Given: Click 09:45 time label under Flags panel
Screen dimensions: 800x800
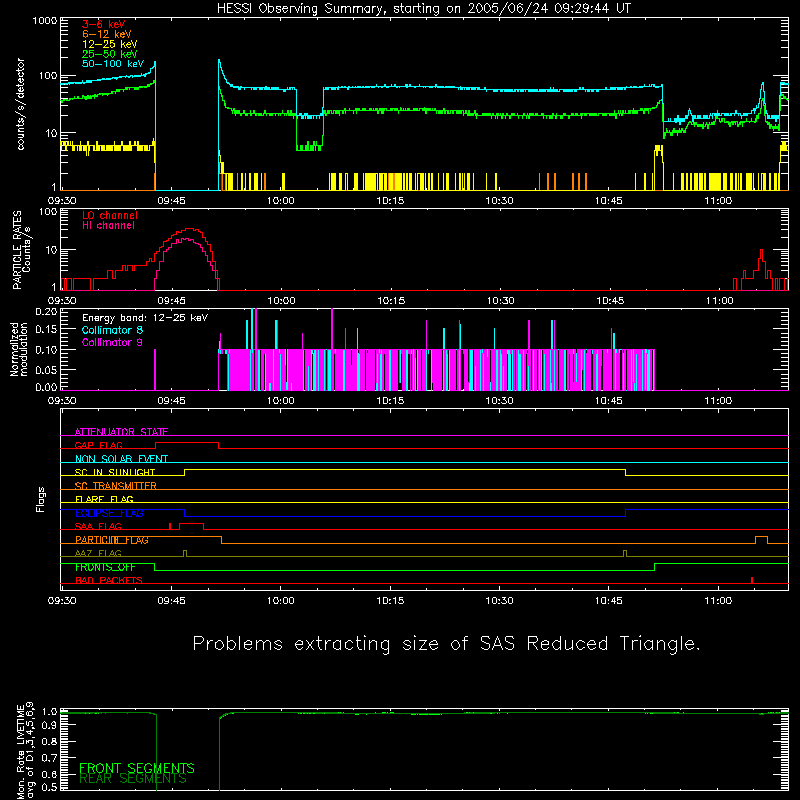Looking at the screenshot, I should click(x=171, y=601).
